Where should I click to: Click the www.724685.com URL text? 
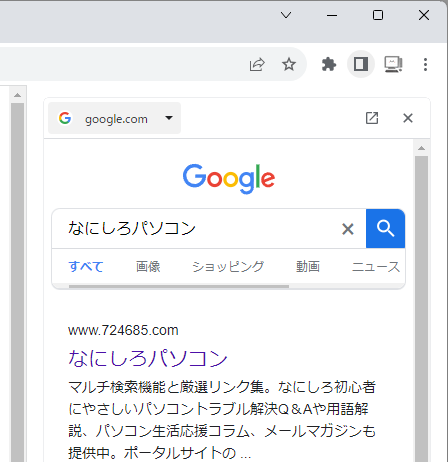point(123,330)
